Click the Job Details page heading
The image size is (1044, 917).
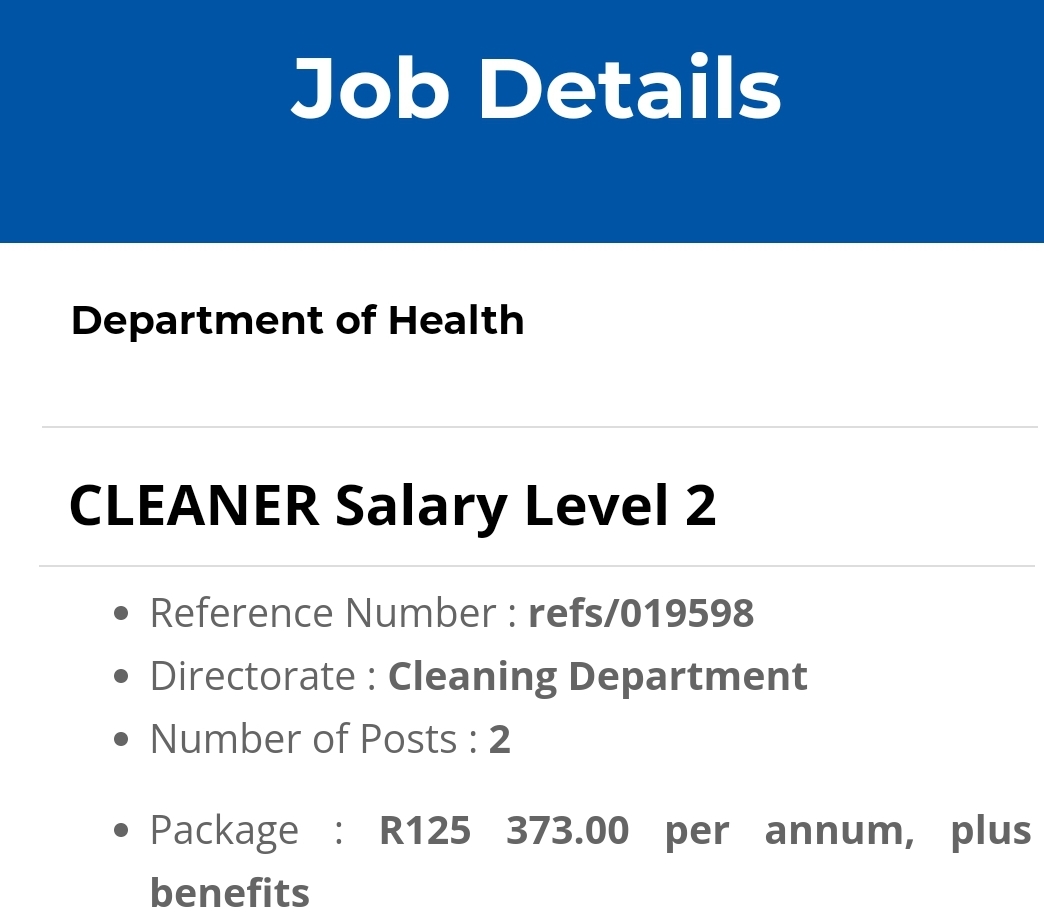536,88
